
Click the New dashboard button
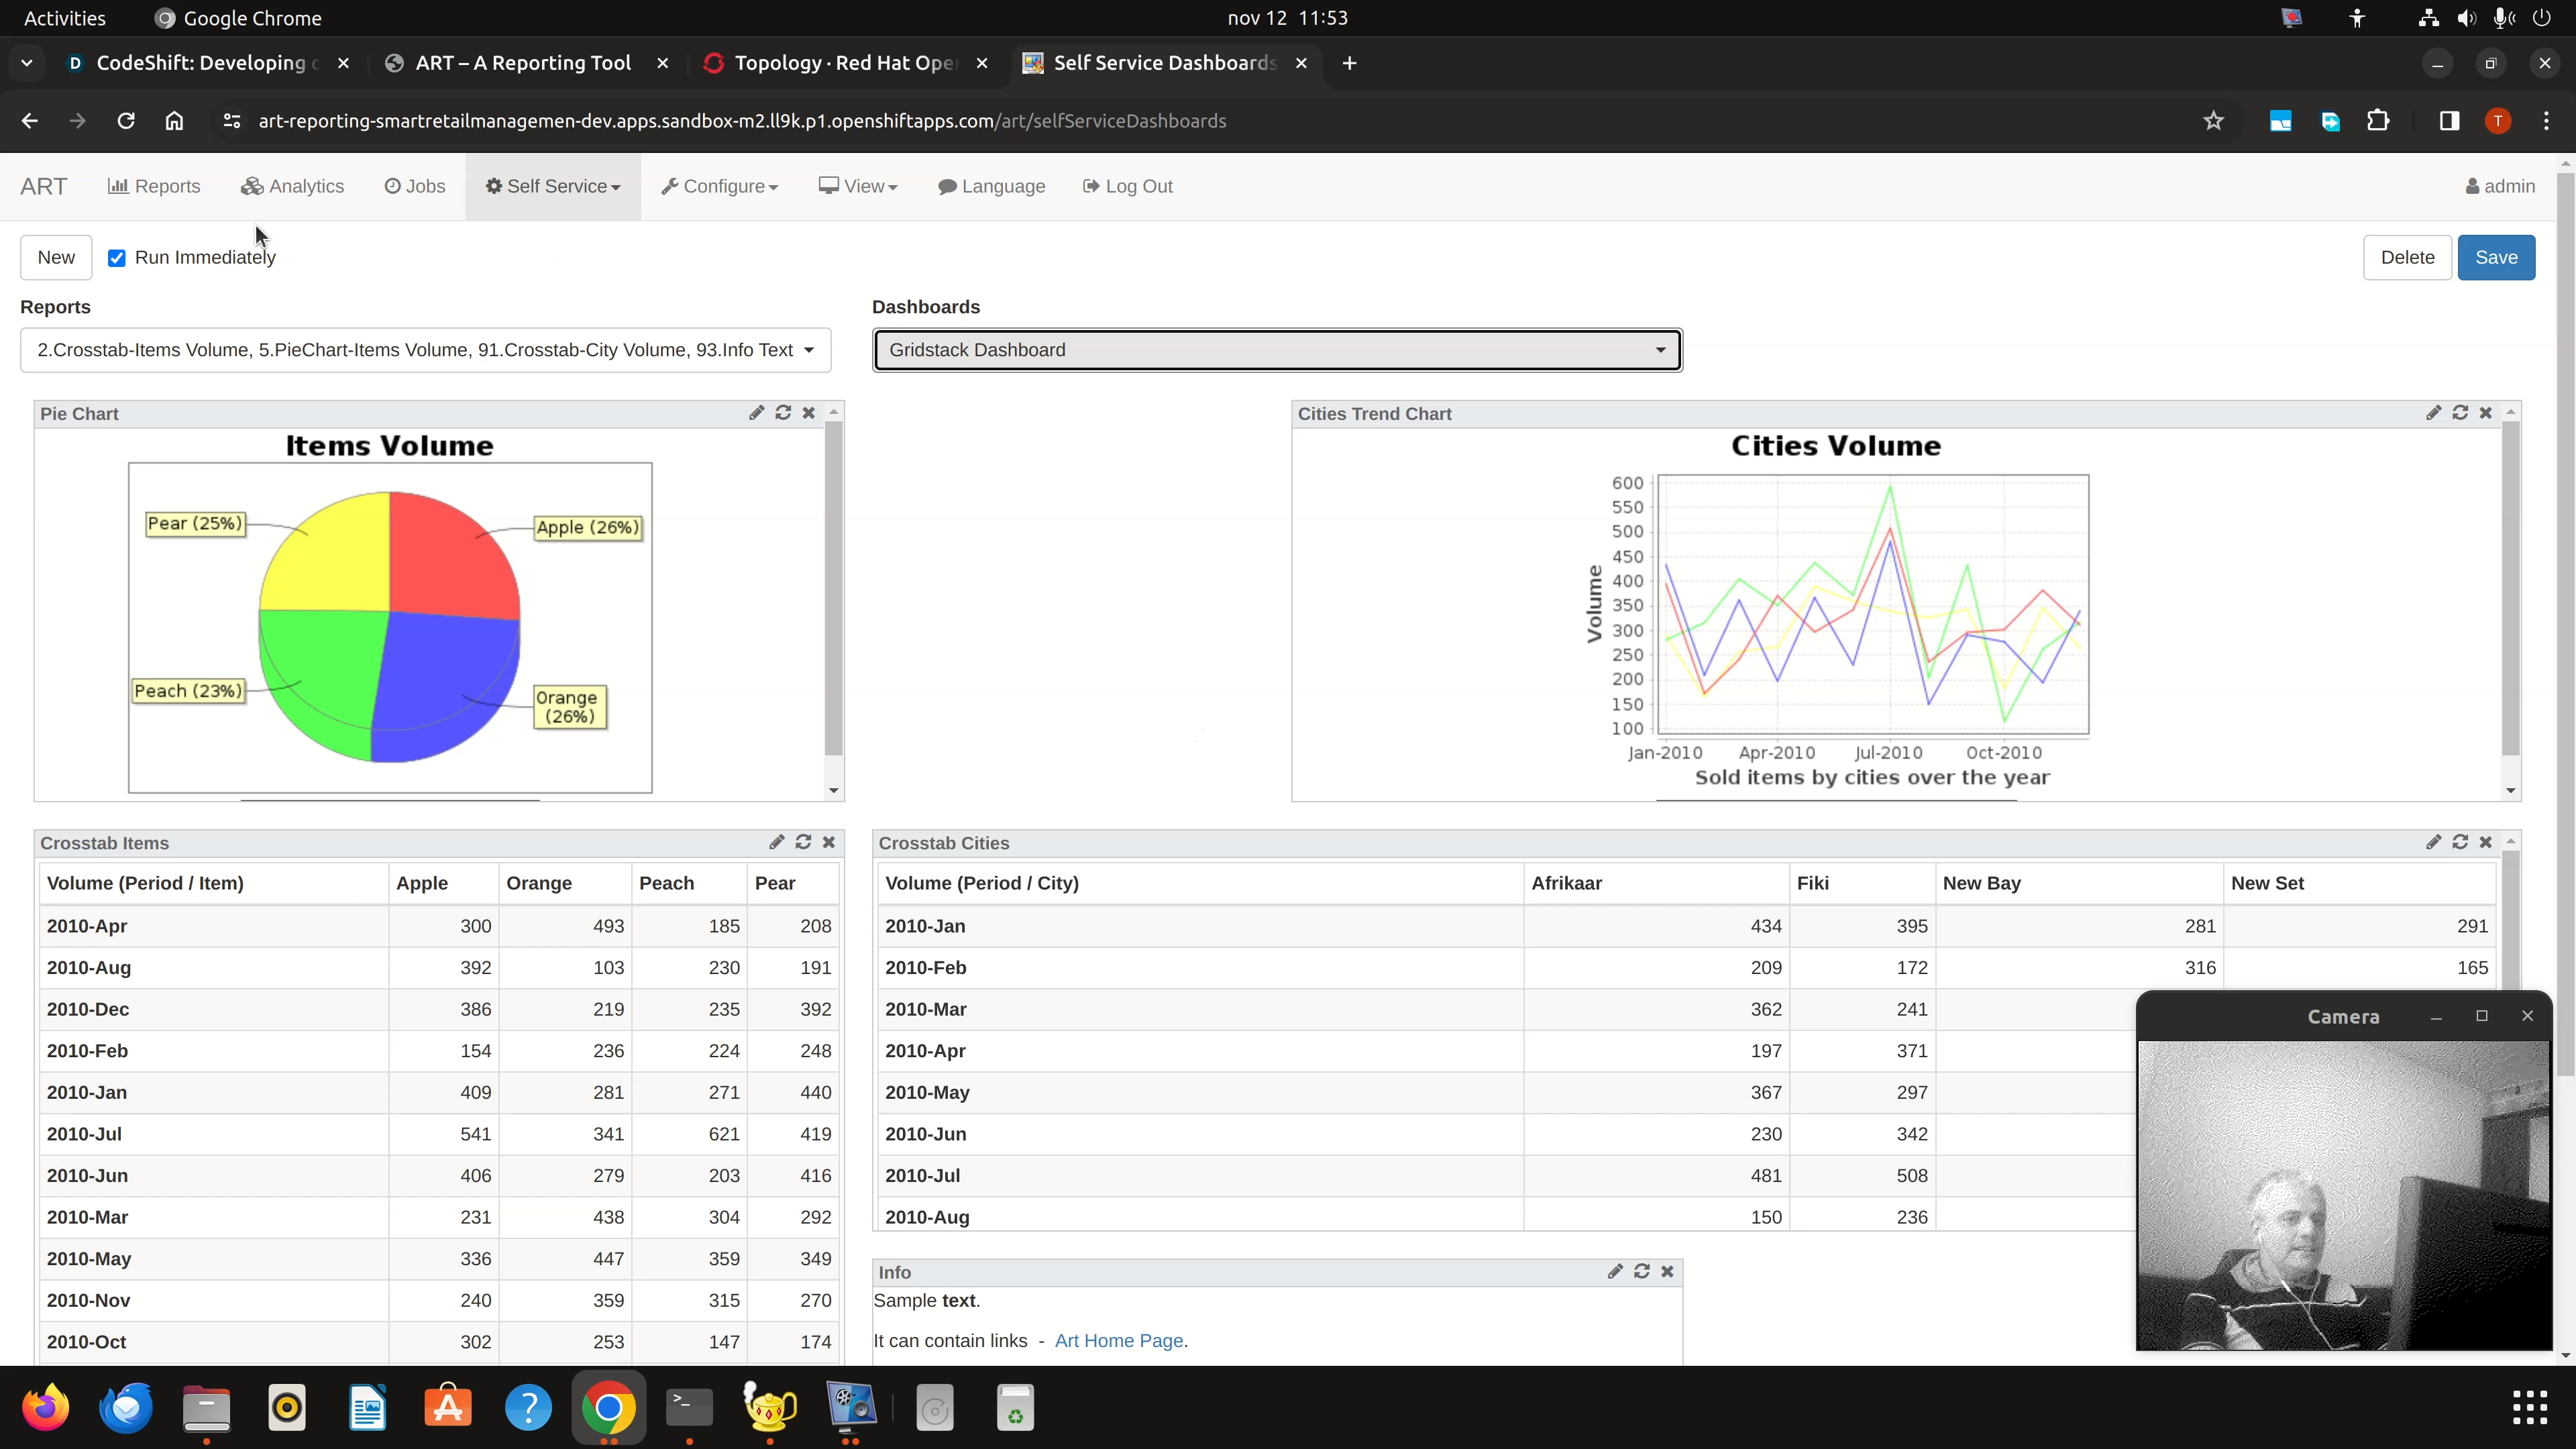coord(56,257)
